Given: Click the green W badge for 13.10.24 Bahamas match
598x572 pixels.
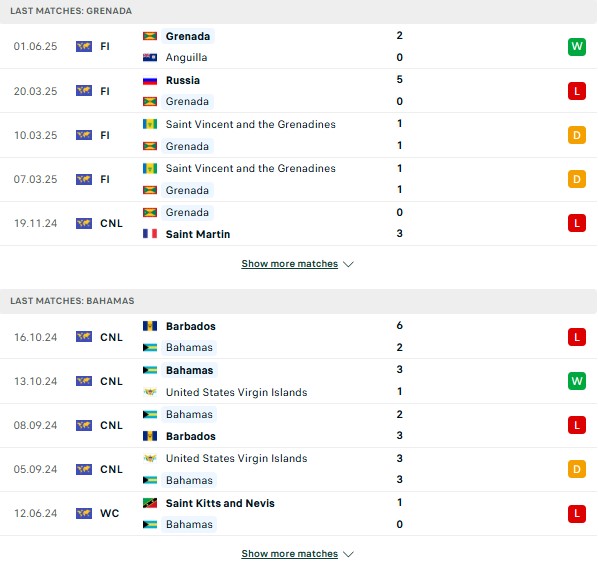Looking at the screenshot, I should click(x=576, y=381).
